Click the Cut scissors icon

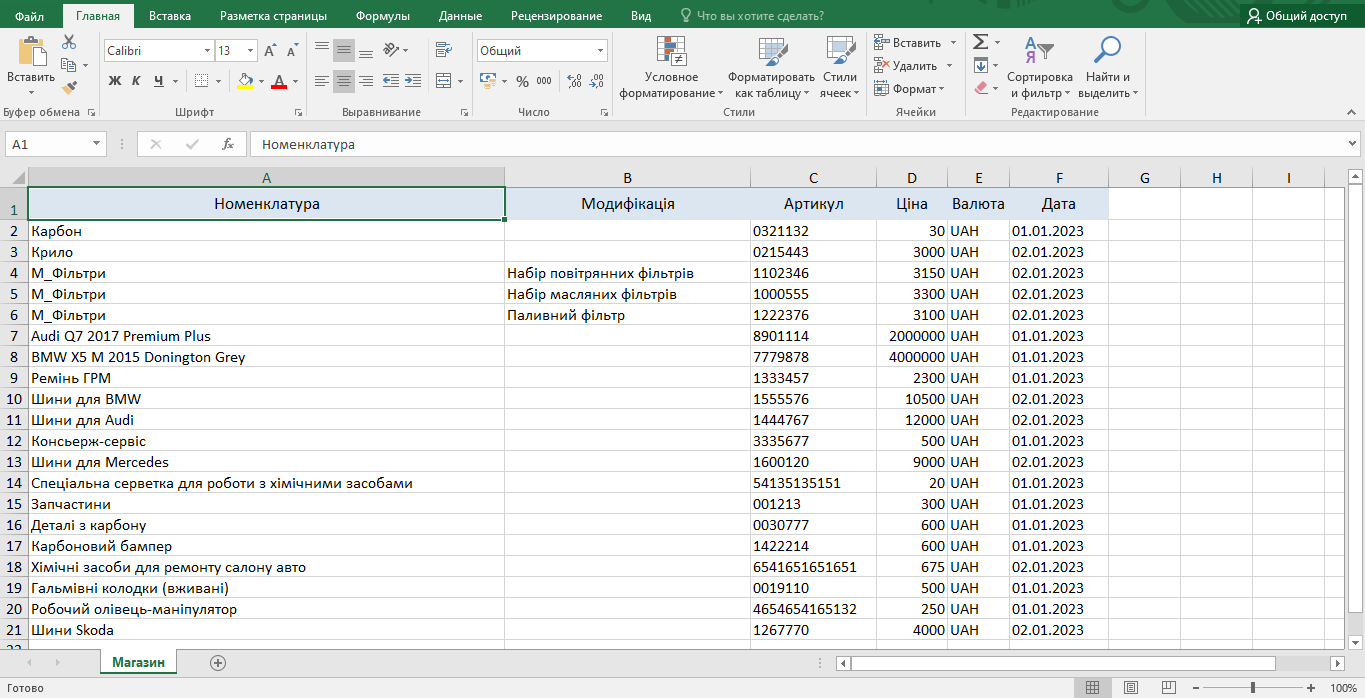69,42
